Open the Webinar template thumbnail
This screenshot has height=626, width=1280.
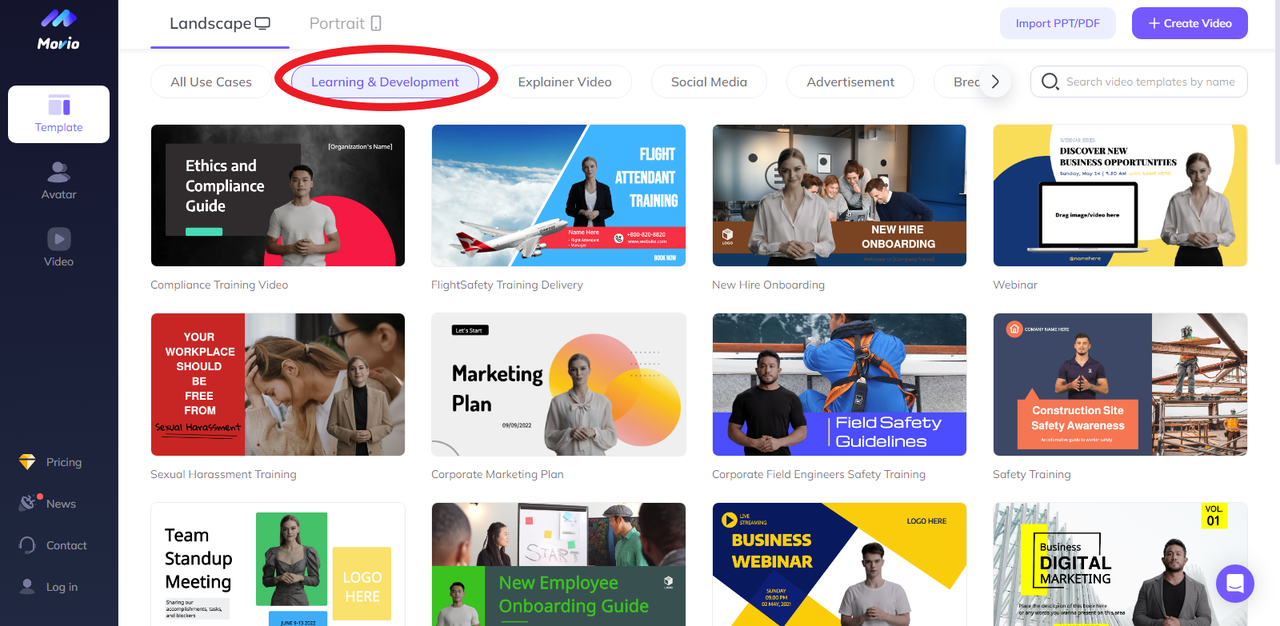[1120, 195]
